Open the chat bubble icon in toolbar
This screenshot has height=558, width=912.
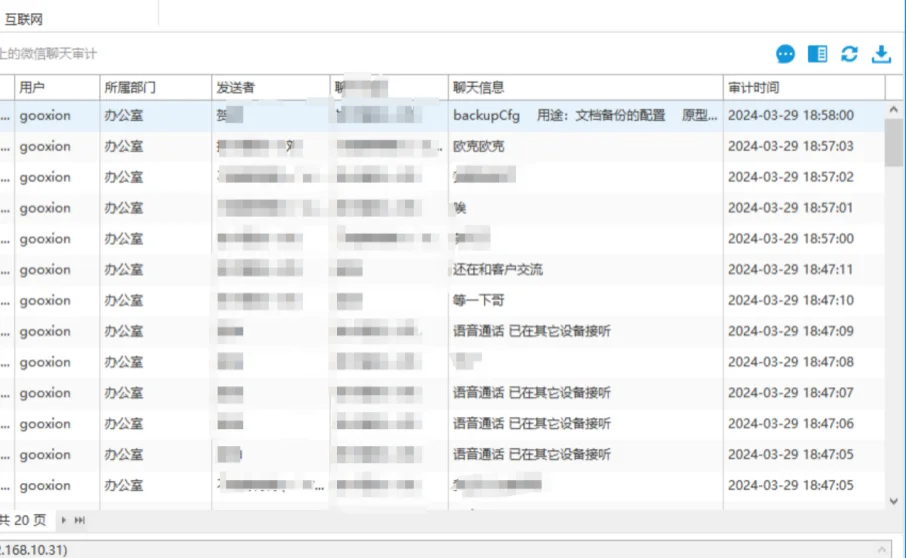785,54
